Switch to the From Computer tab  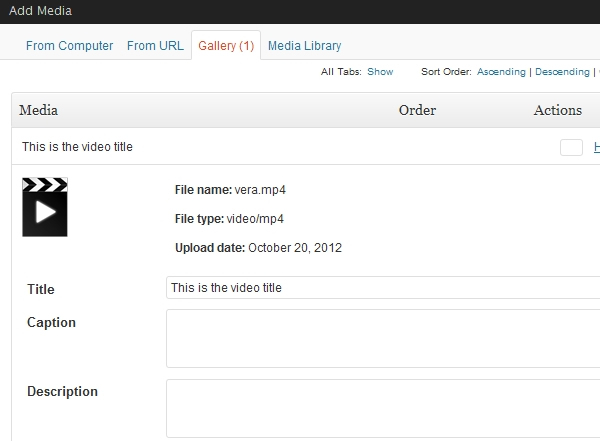69,46
